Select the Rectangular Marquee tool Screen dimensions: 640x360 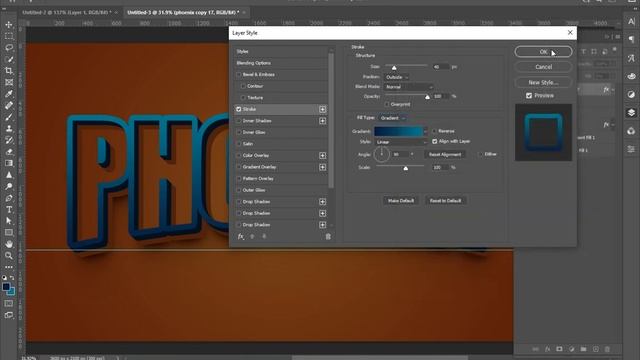pos(9,36)
